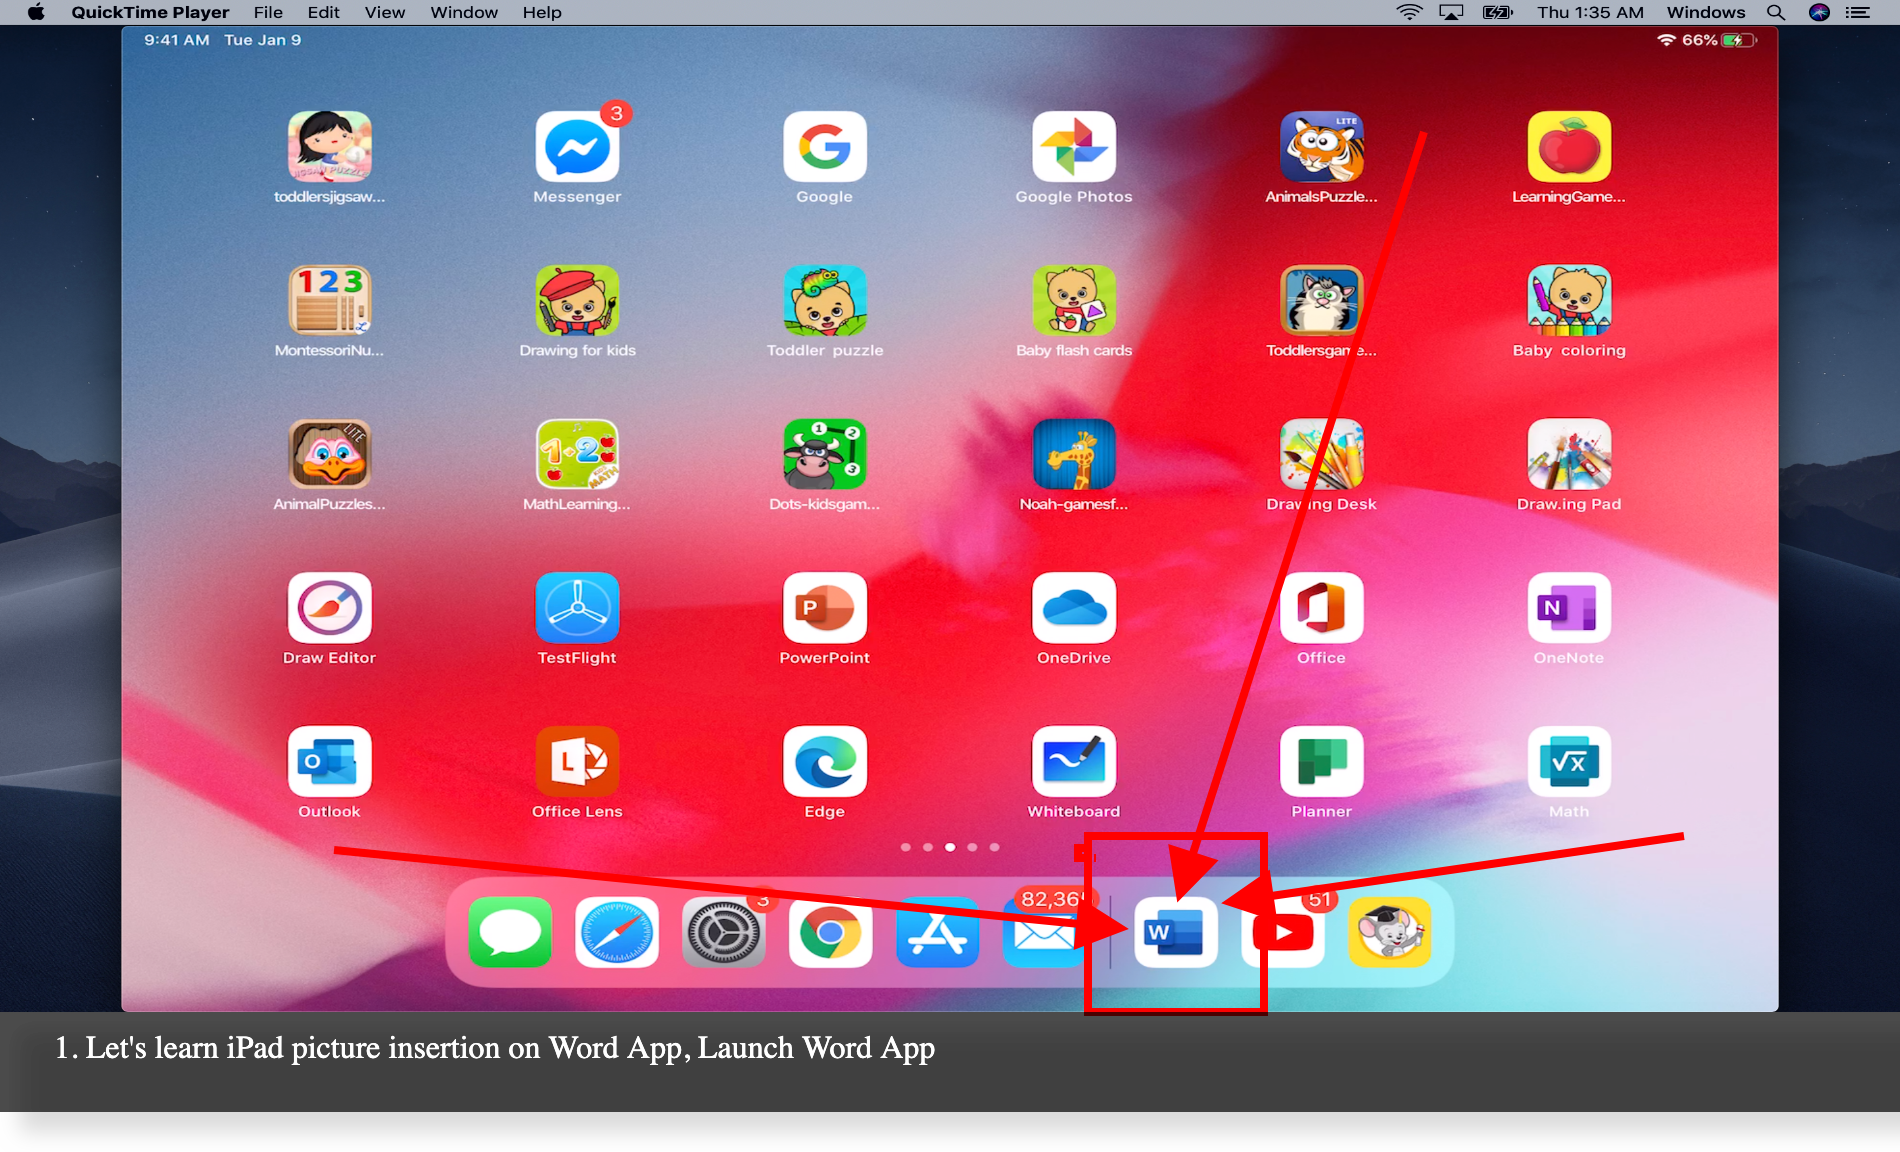Screen dimensions: 1900x1152
Task: Launch Office Lens app
Action: [577, 762]
